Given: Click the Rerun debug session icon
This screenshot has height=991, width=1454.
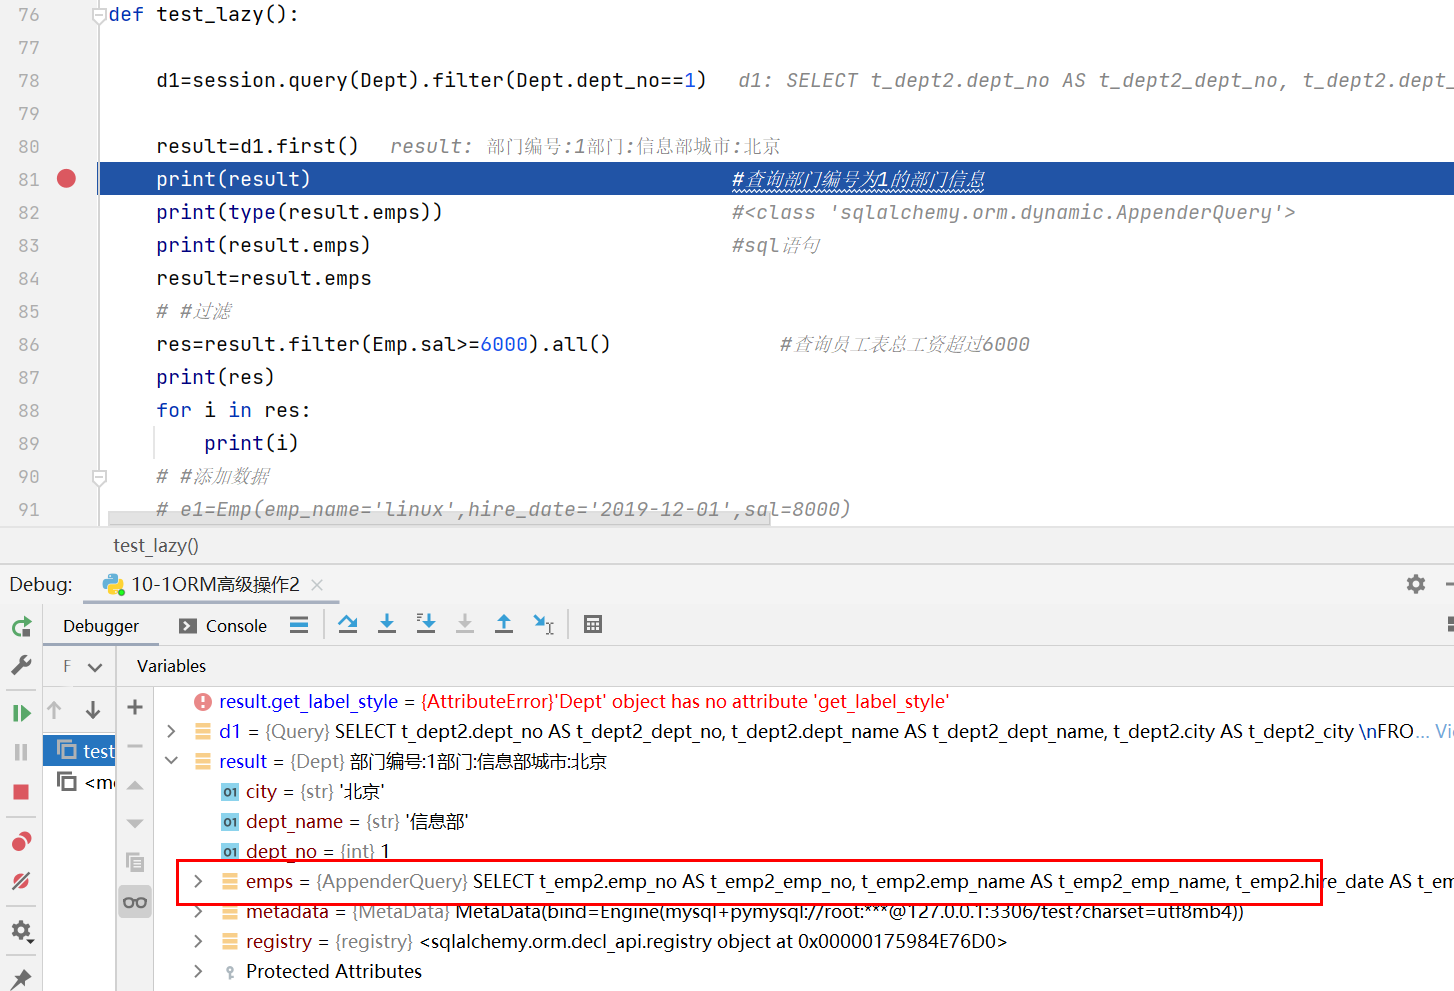Looking at the screenshot, I should point(21,626).
